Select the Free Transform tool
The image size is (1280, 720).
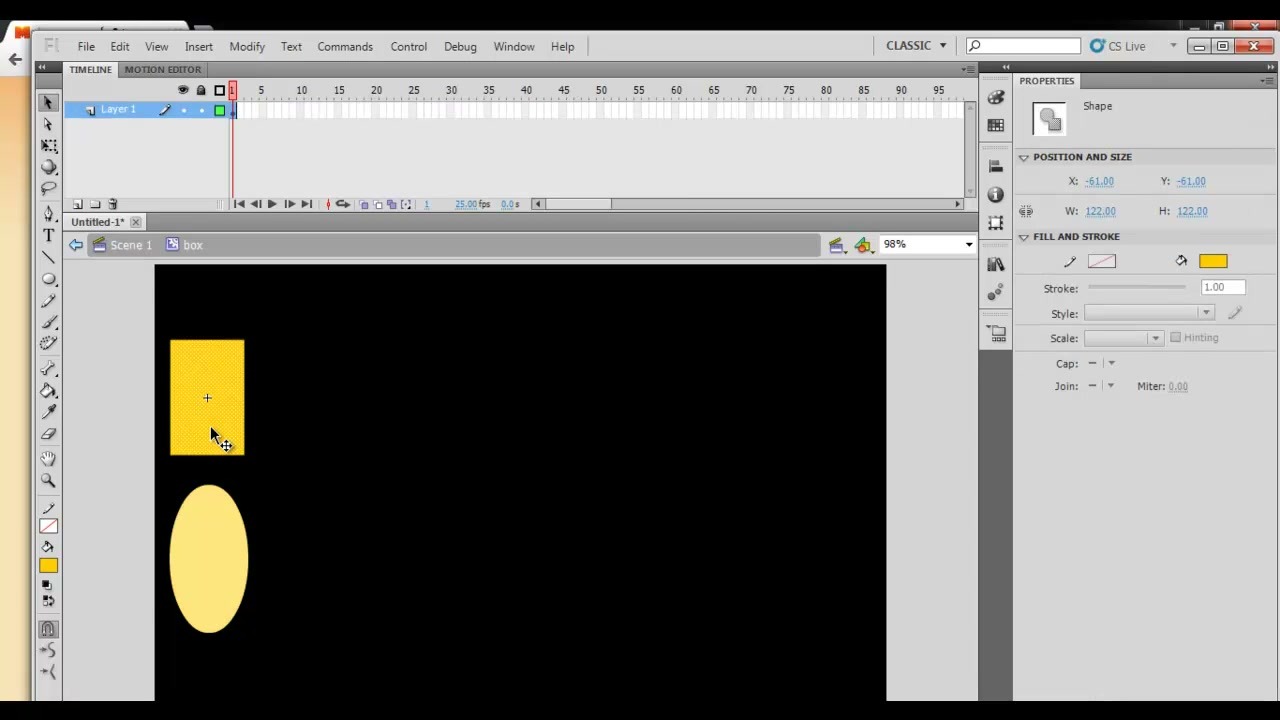(48, 146)
